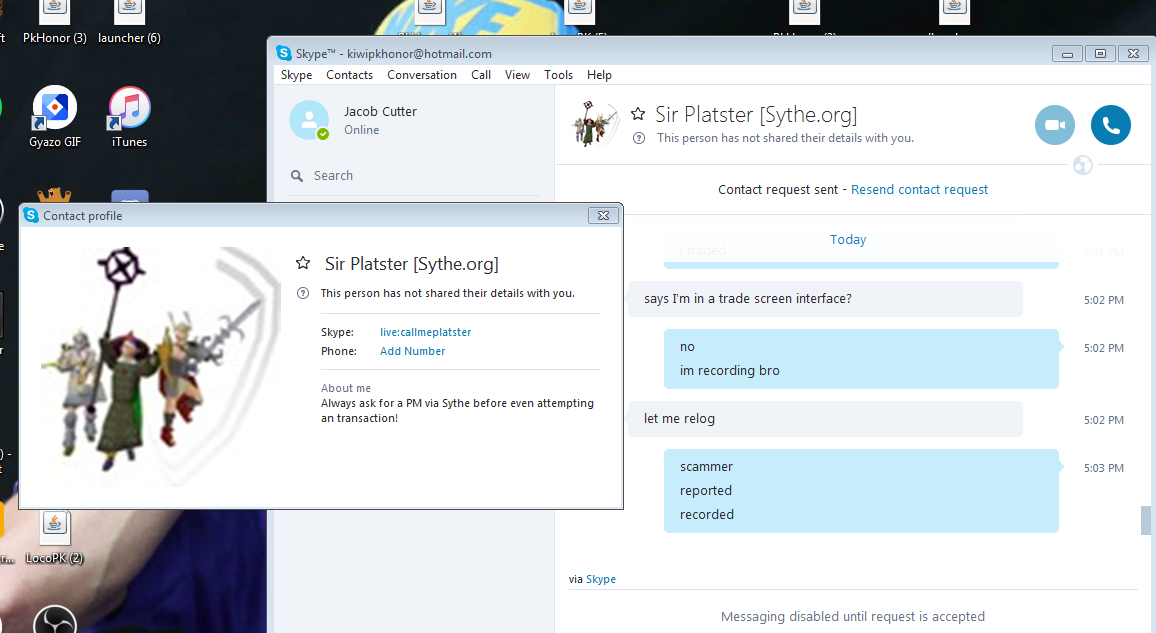Click the message 'im recording bro'

pos(729,371)
